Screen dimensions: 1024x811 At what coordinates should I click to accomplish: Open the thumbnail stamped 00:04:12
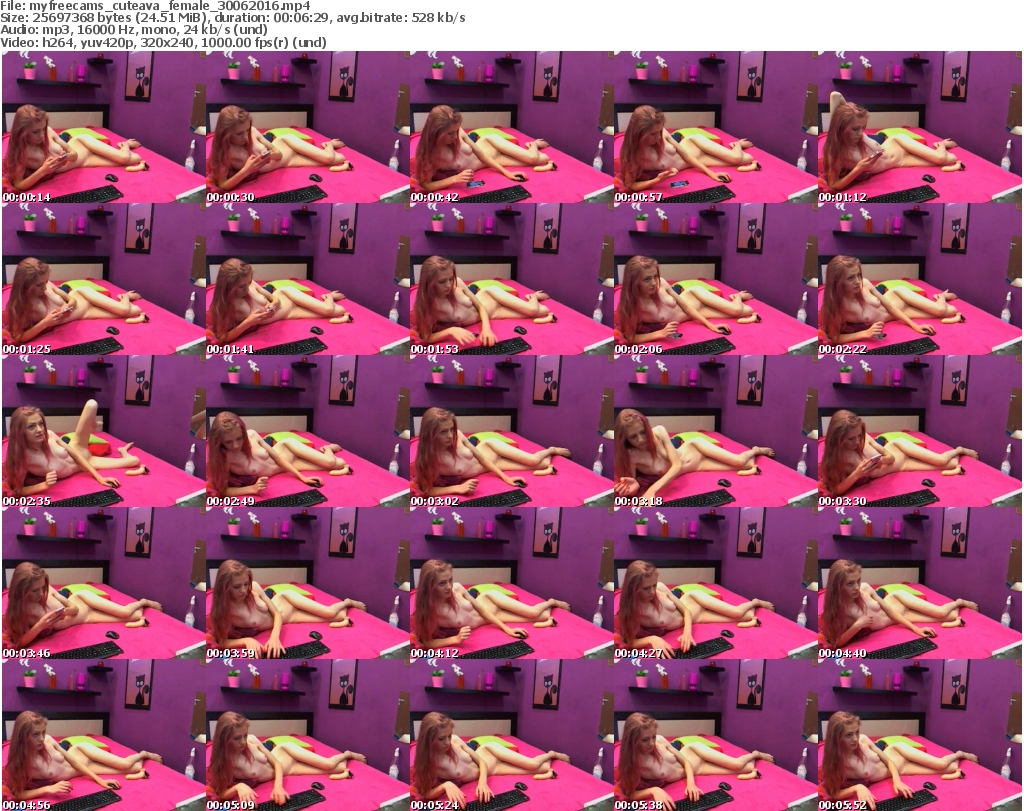click(x=511, y=583)
